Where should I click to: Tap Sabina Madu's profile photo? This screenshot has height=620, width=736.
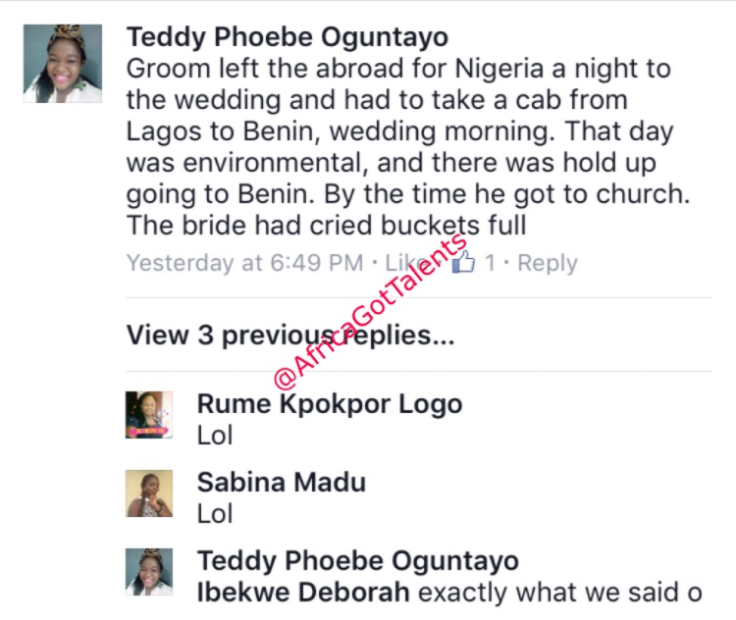(149, 493)
